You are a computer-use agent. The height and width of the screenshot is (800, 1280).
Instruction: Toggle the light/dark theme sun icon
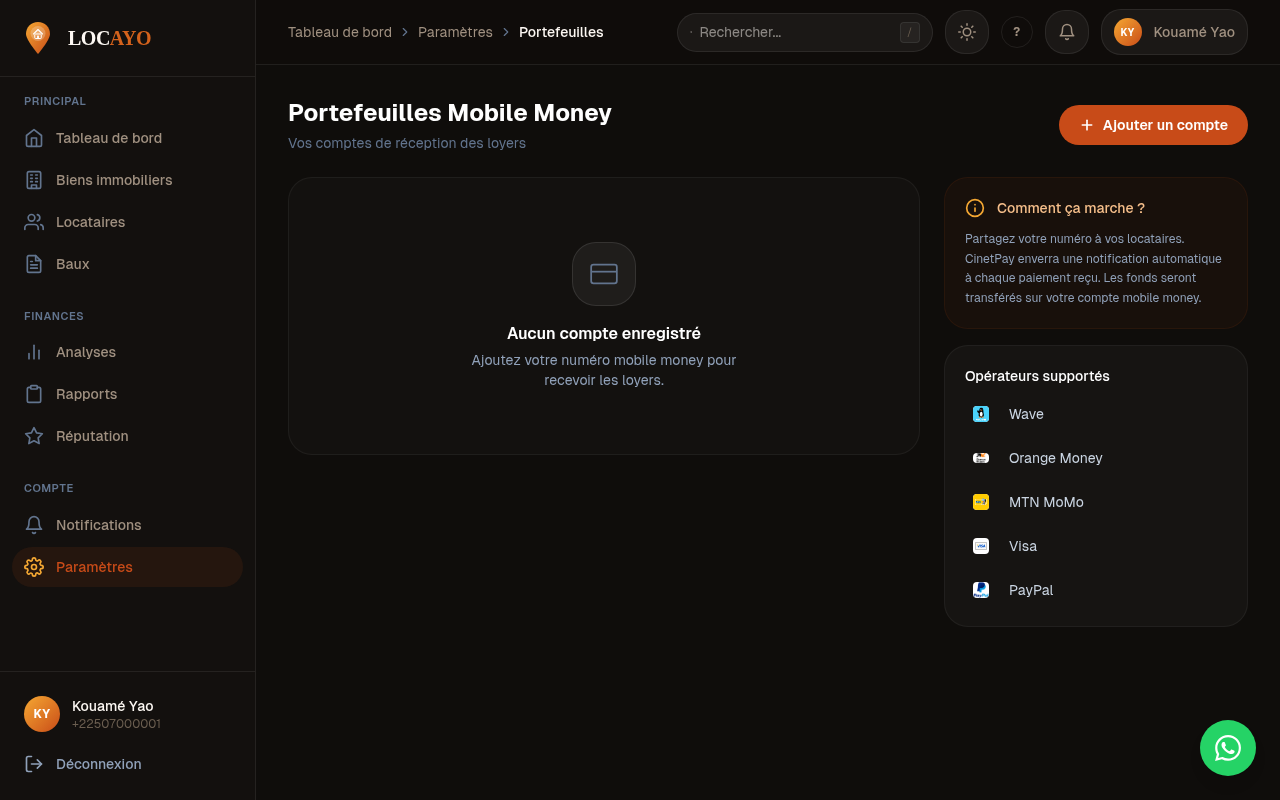click(x=967, y=32)
